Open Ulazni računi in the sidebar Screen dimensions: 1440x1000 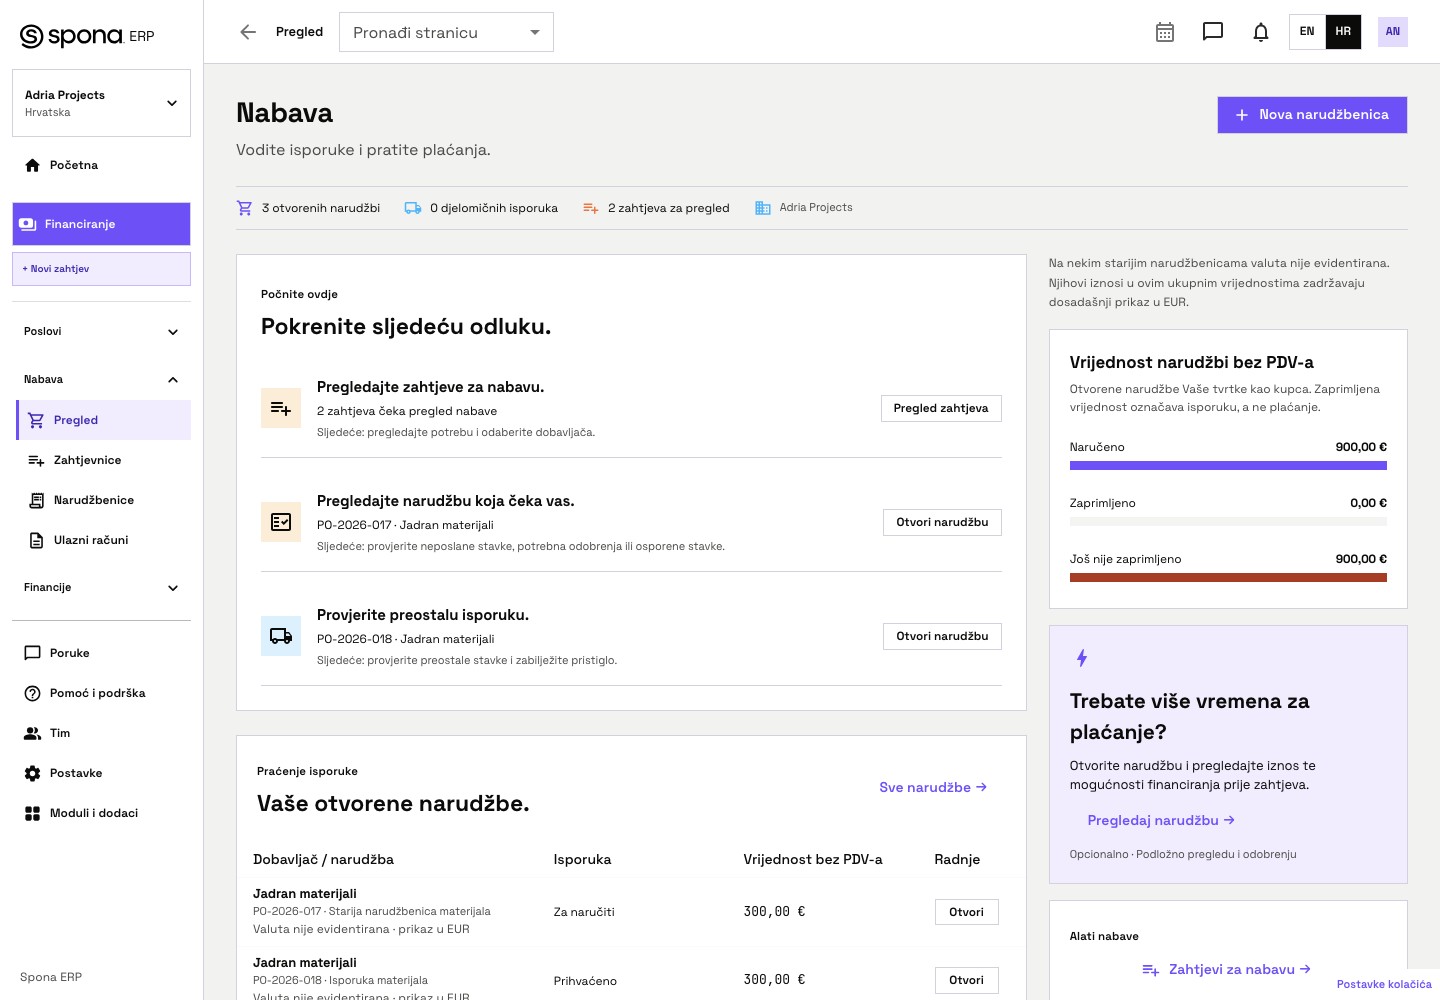click(103, 540)
